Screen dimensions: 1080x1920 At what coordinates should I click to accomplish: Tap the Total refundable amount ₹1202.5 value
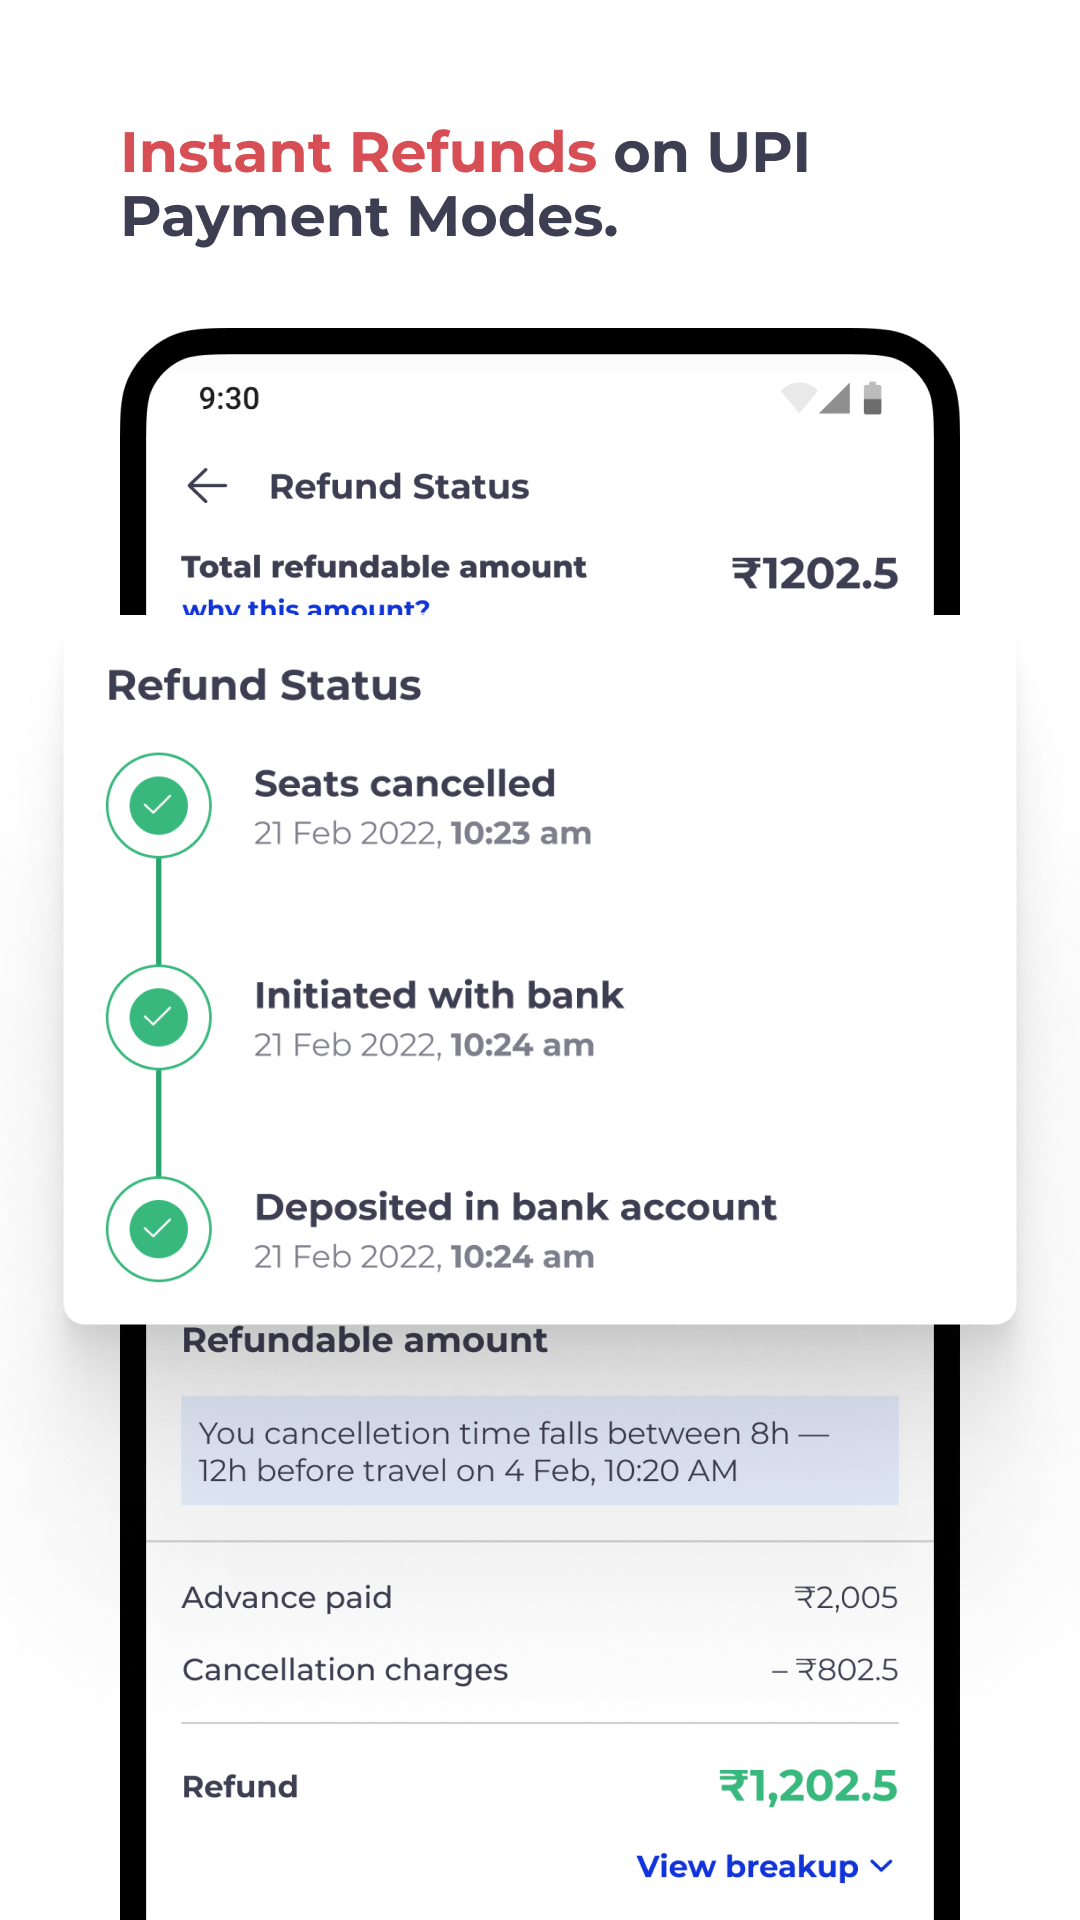pyautogui.click(x=815, y=574)
